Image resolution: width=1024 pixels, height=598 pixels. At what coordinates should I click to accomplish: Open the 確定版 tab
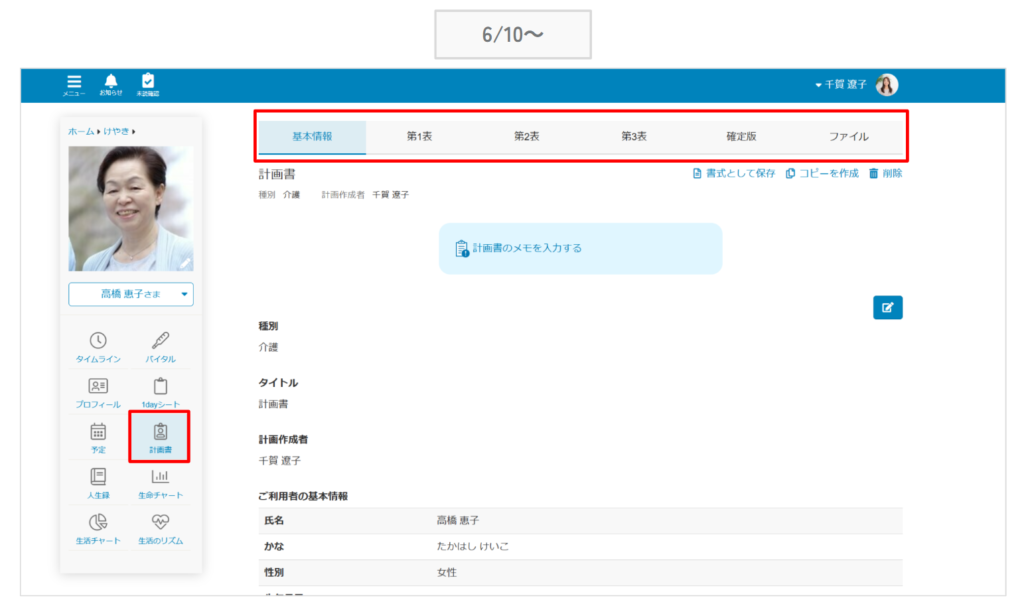741,136
